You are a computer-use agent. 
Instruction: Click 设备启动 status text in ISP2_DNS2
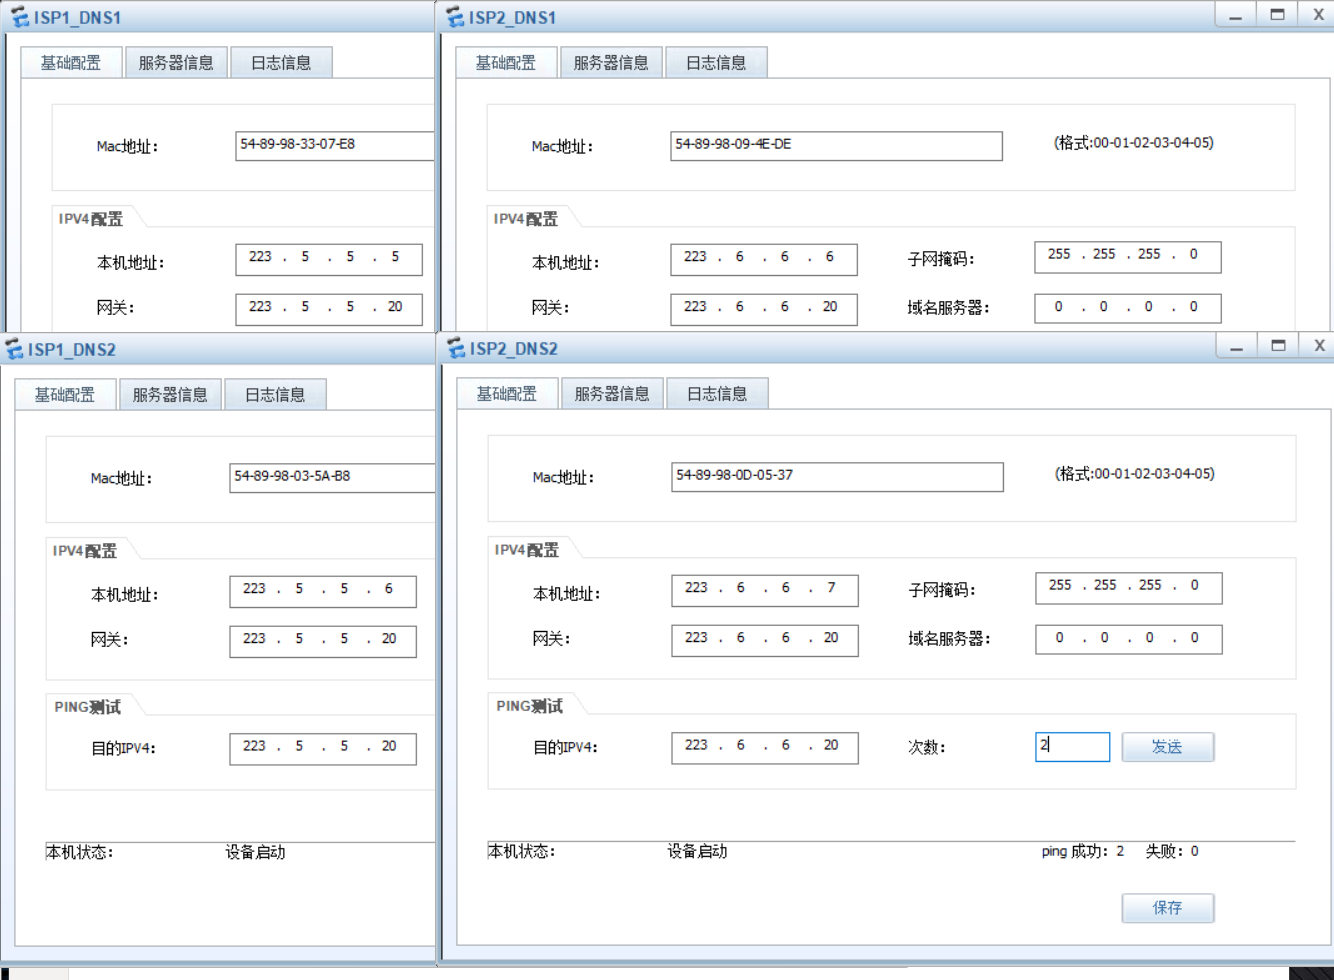[697, 851]
